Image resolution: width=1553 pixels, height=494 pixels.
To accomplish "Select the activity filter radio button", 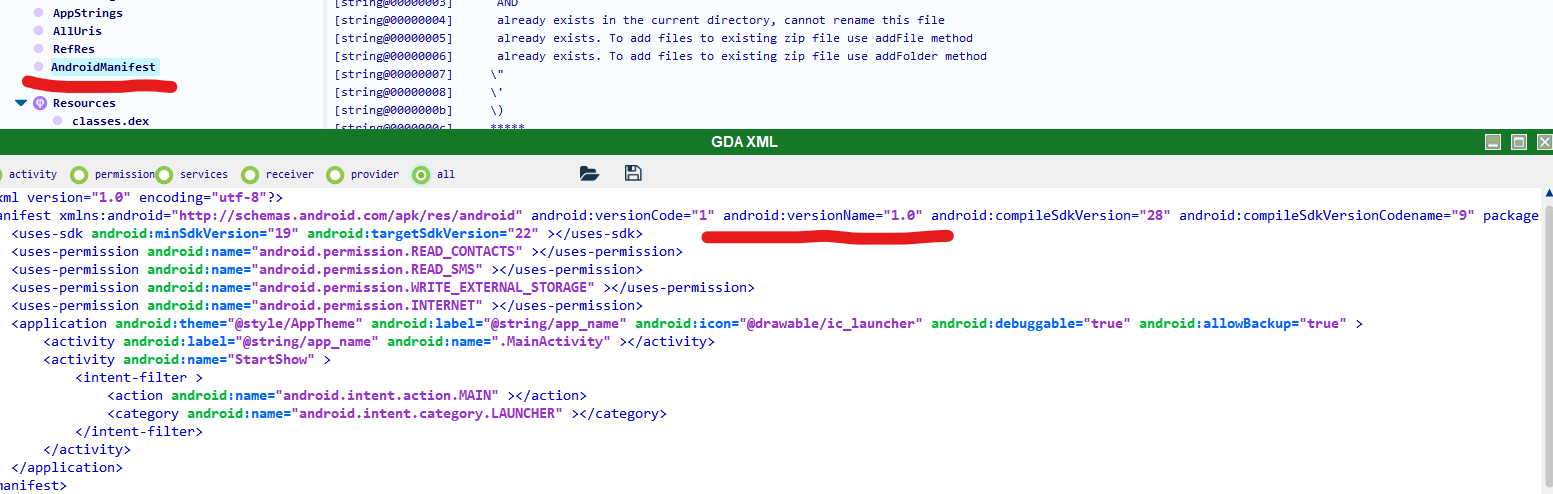I will (1, 174).
